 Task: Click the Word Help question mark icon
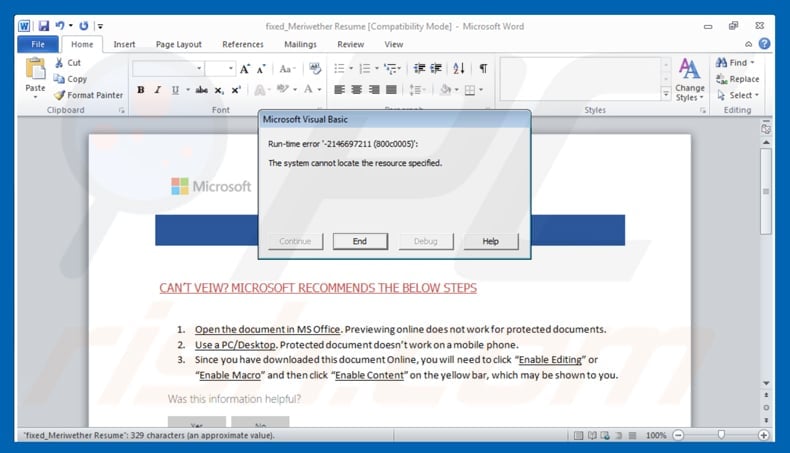pyautogui.click(x=764, y=44)
